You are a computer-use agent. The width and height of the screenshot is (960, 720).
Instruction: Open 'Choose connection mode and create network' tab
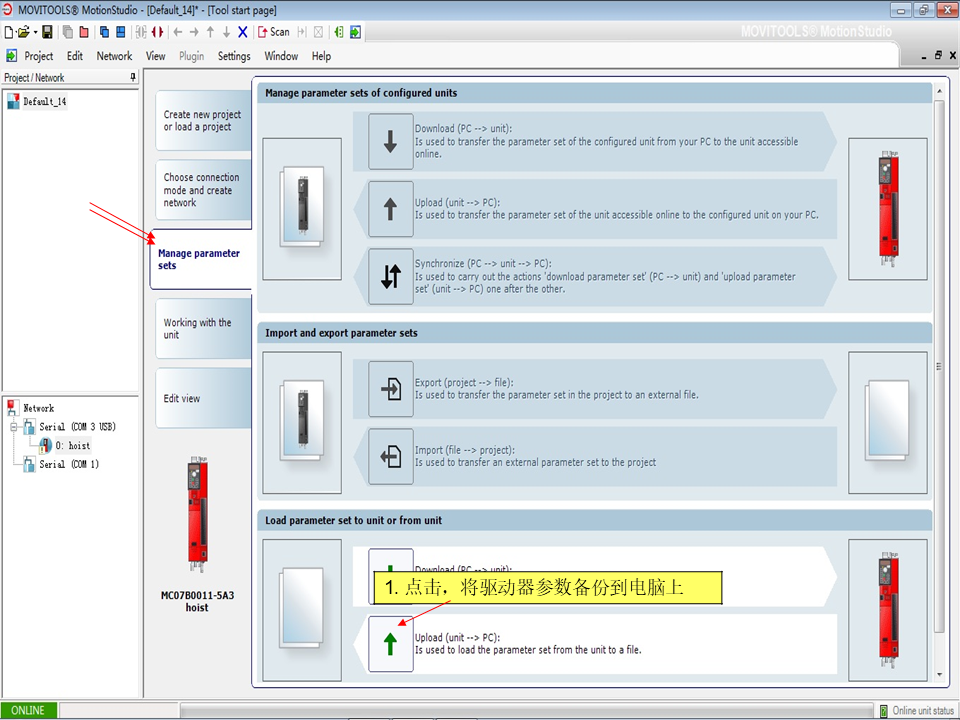[201, 190]
